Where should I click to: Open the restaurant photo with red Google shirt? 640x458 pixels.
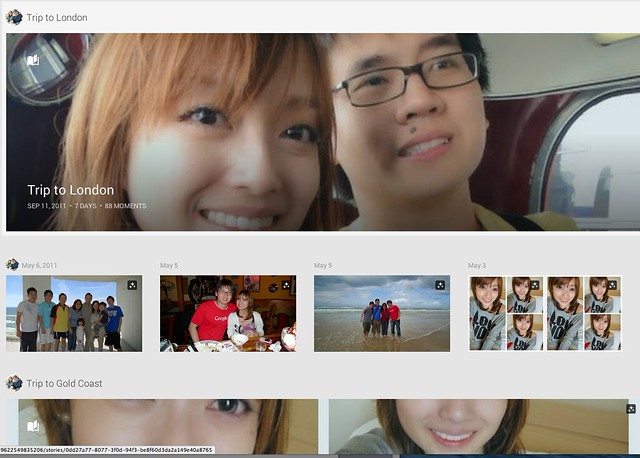point(228,313)
